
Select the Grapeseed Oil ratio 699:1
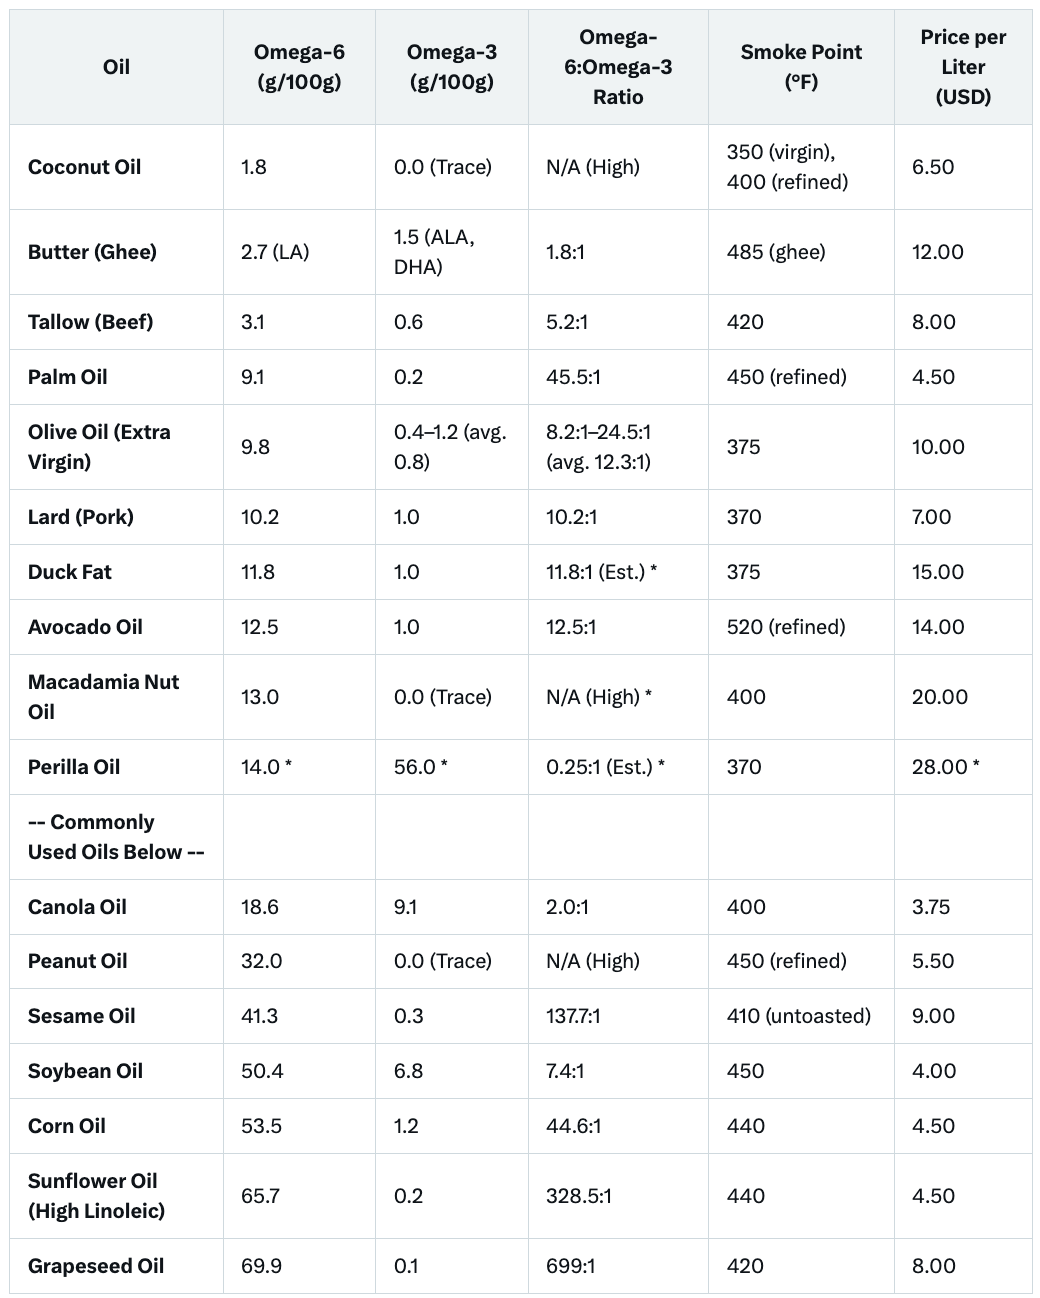coord(571,1266)
